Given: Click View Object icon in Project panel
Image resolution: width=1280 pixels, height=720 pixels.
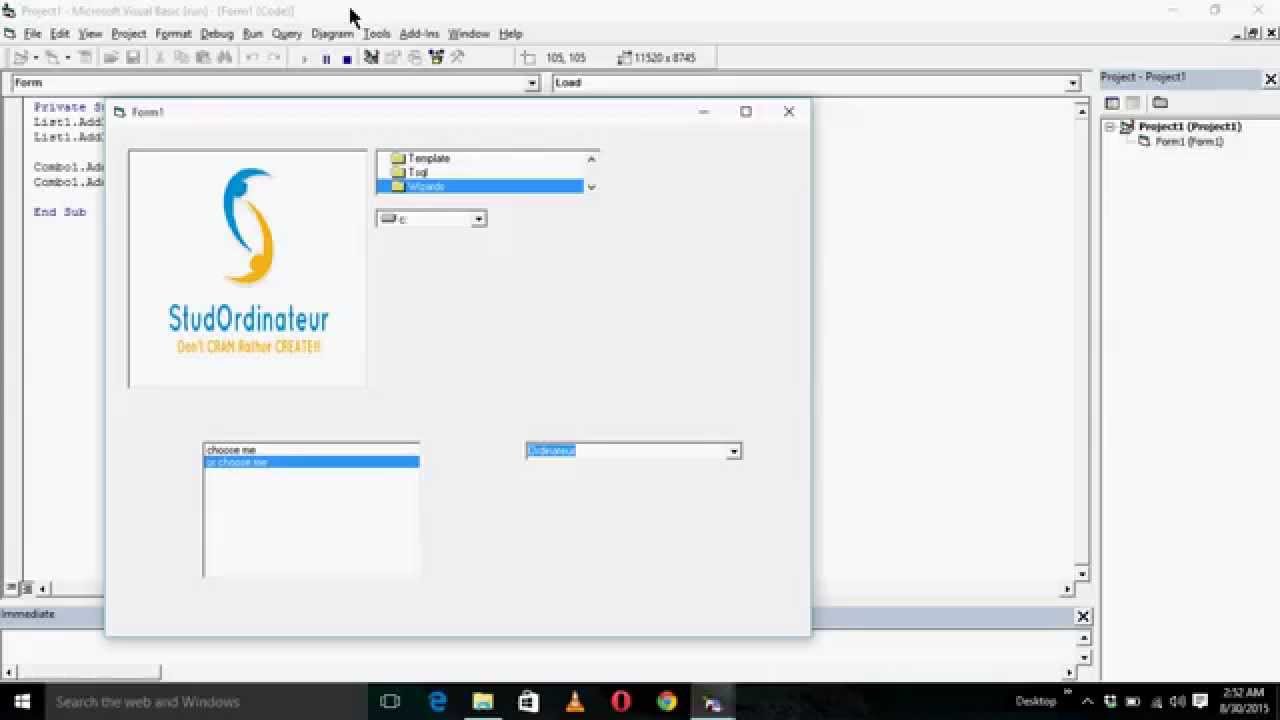Looking at the screenshot, I should (x=1133, y=103).
